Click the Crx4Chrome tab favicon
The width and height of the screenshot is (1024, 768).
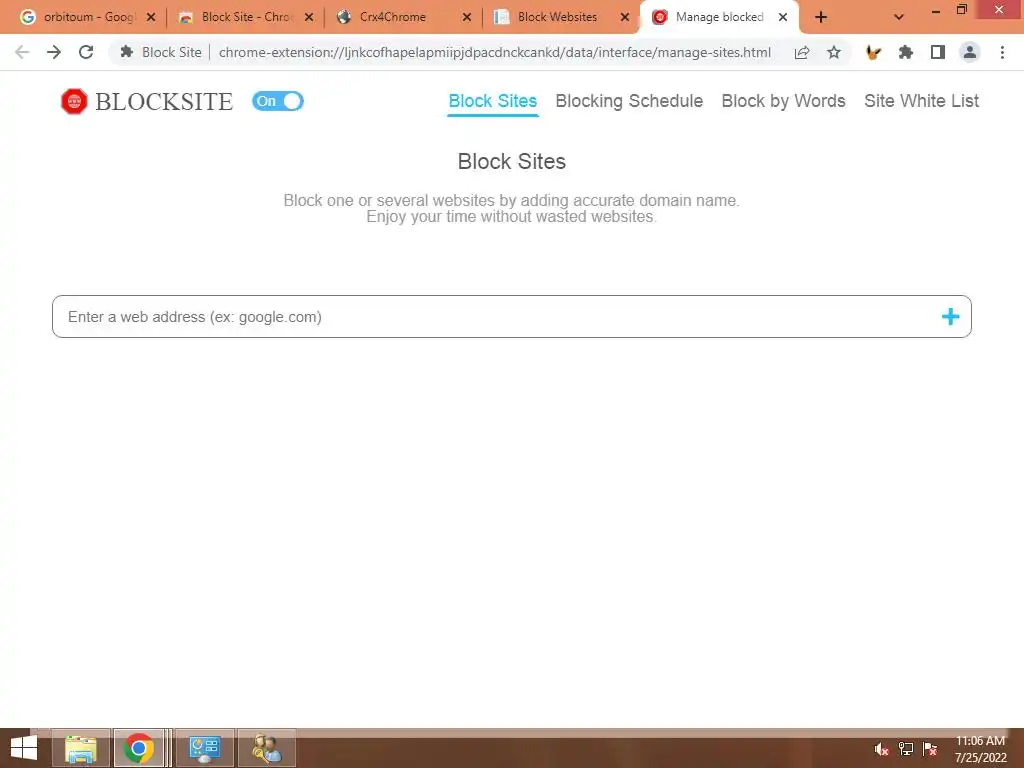click(344, 17)
